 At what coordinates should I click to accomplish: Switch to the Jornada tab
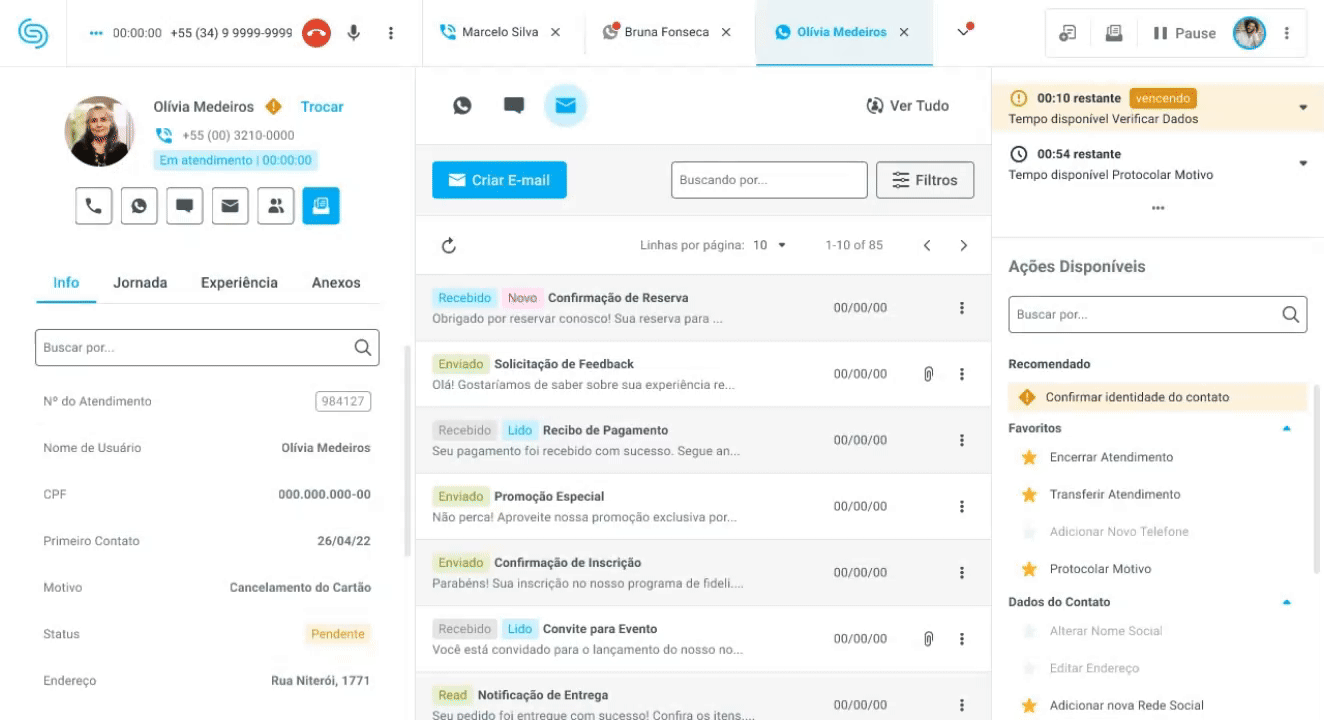pos(140,283)
